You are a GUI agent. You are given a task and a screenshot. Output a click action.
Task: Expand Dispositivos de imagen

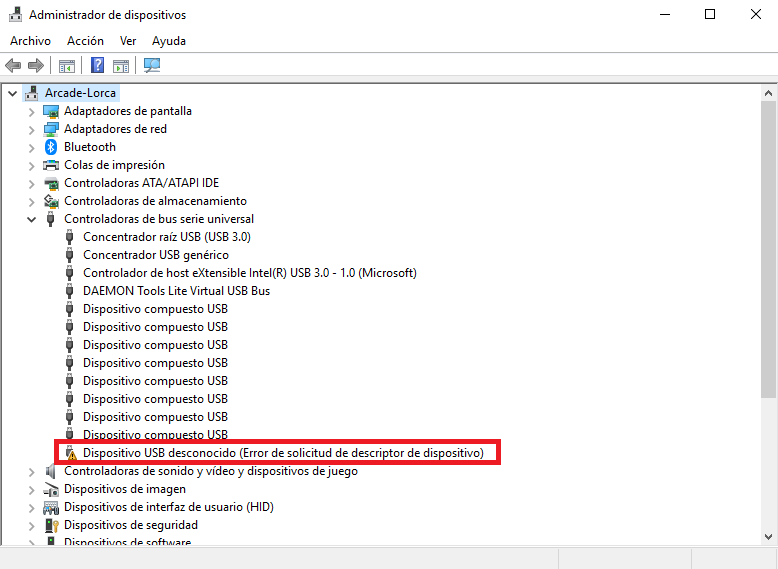point(32,490)
